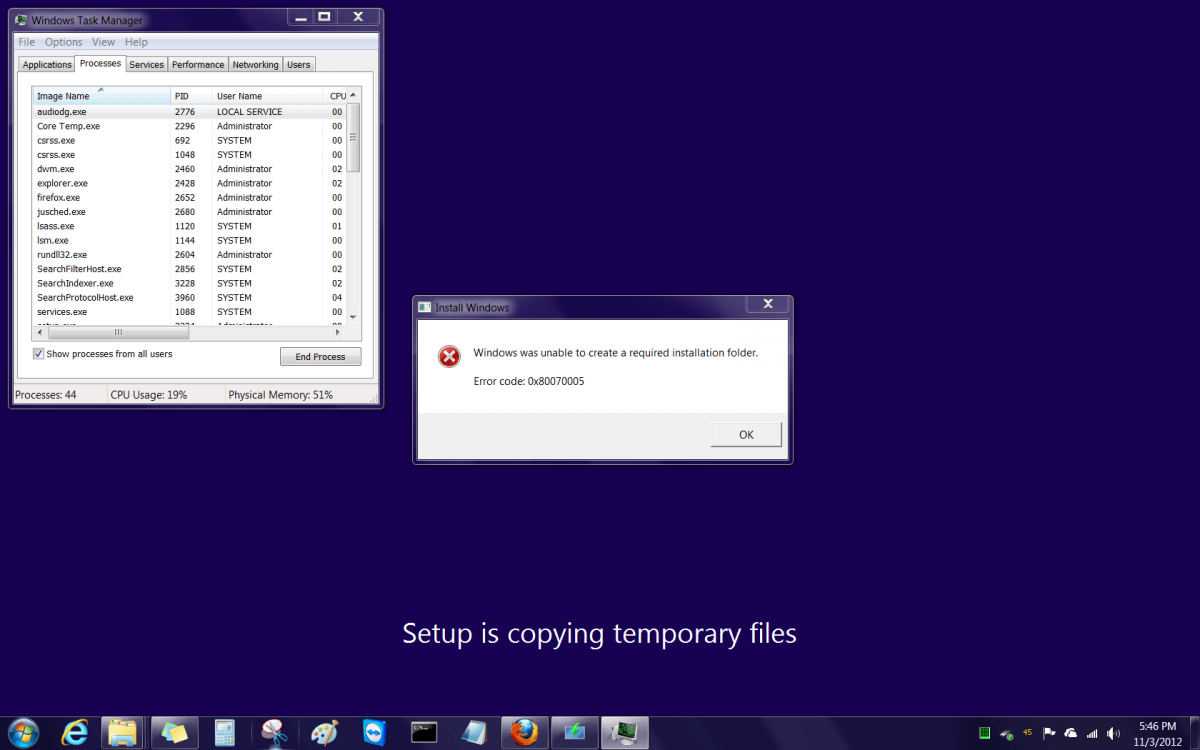Click the Install Windows title bar icon
Viewport: 1200px width, 750px height.
(x=425, y=307)
